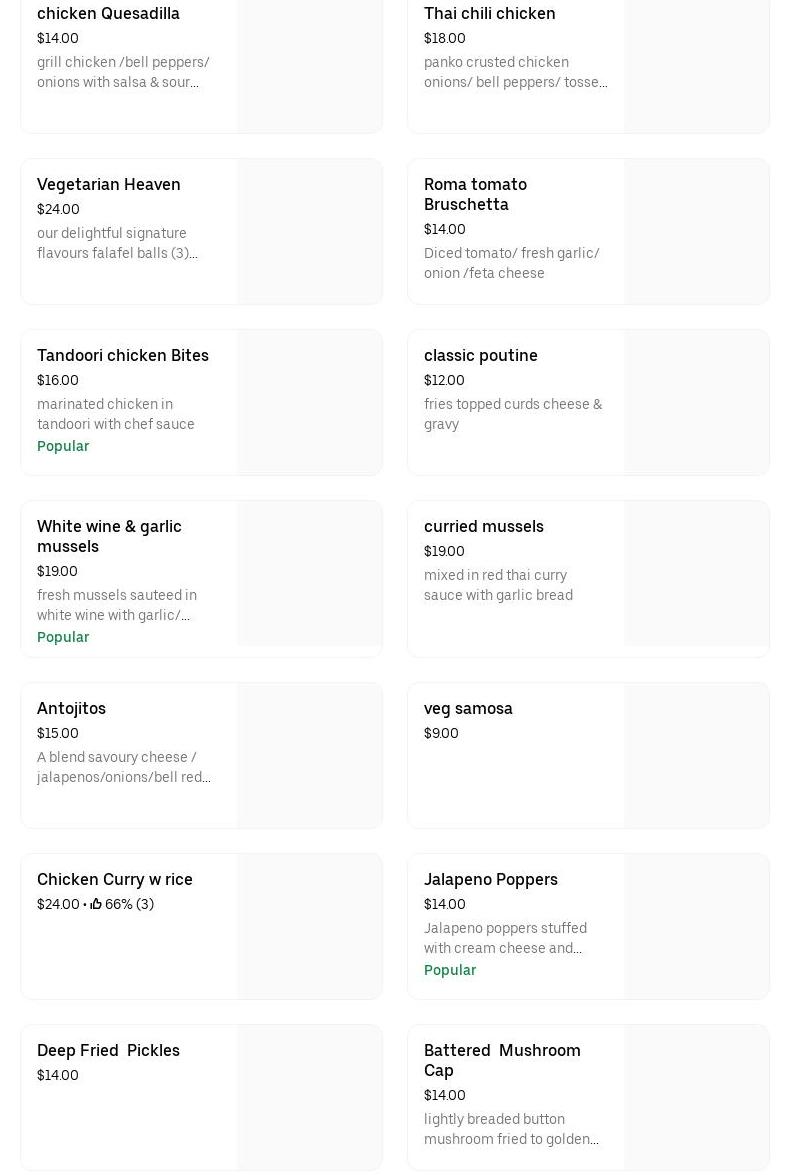
Task: Open Deep Fried Pickles item
Action: point(108,1051)
